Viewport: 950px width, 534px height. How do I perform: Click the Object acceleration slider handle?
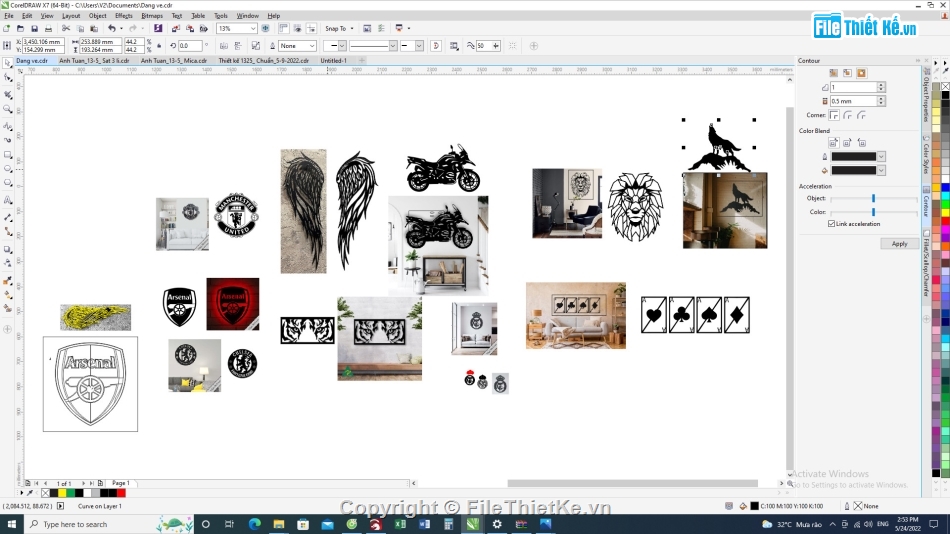point(873,198)
